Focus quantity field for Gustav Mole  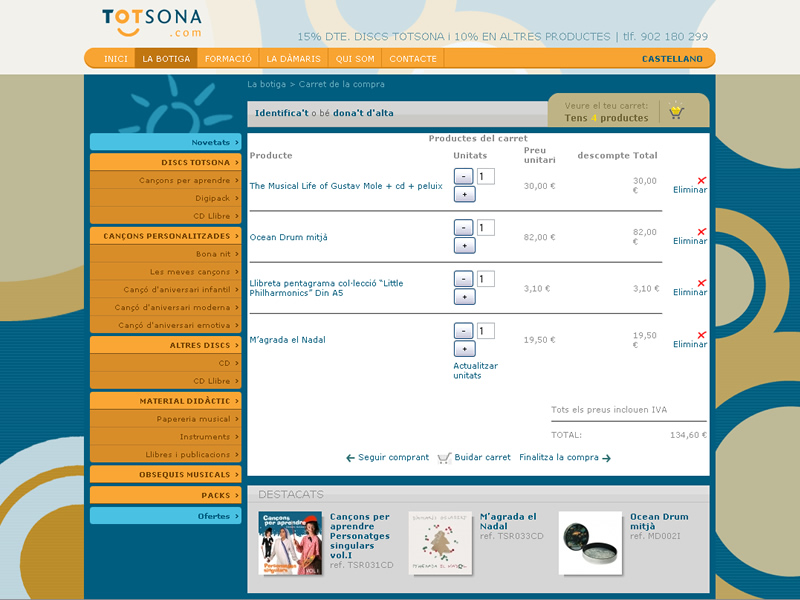[x=486, y=177]
